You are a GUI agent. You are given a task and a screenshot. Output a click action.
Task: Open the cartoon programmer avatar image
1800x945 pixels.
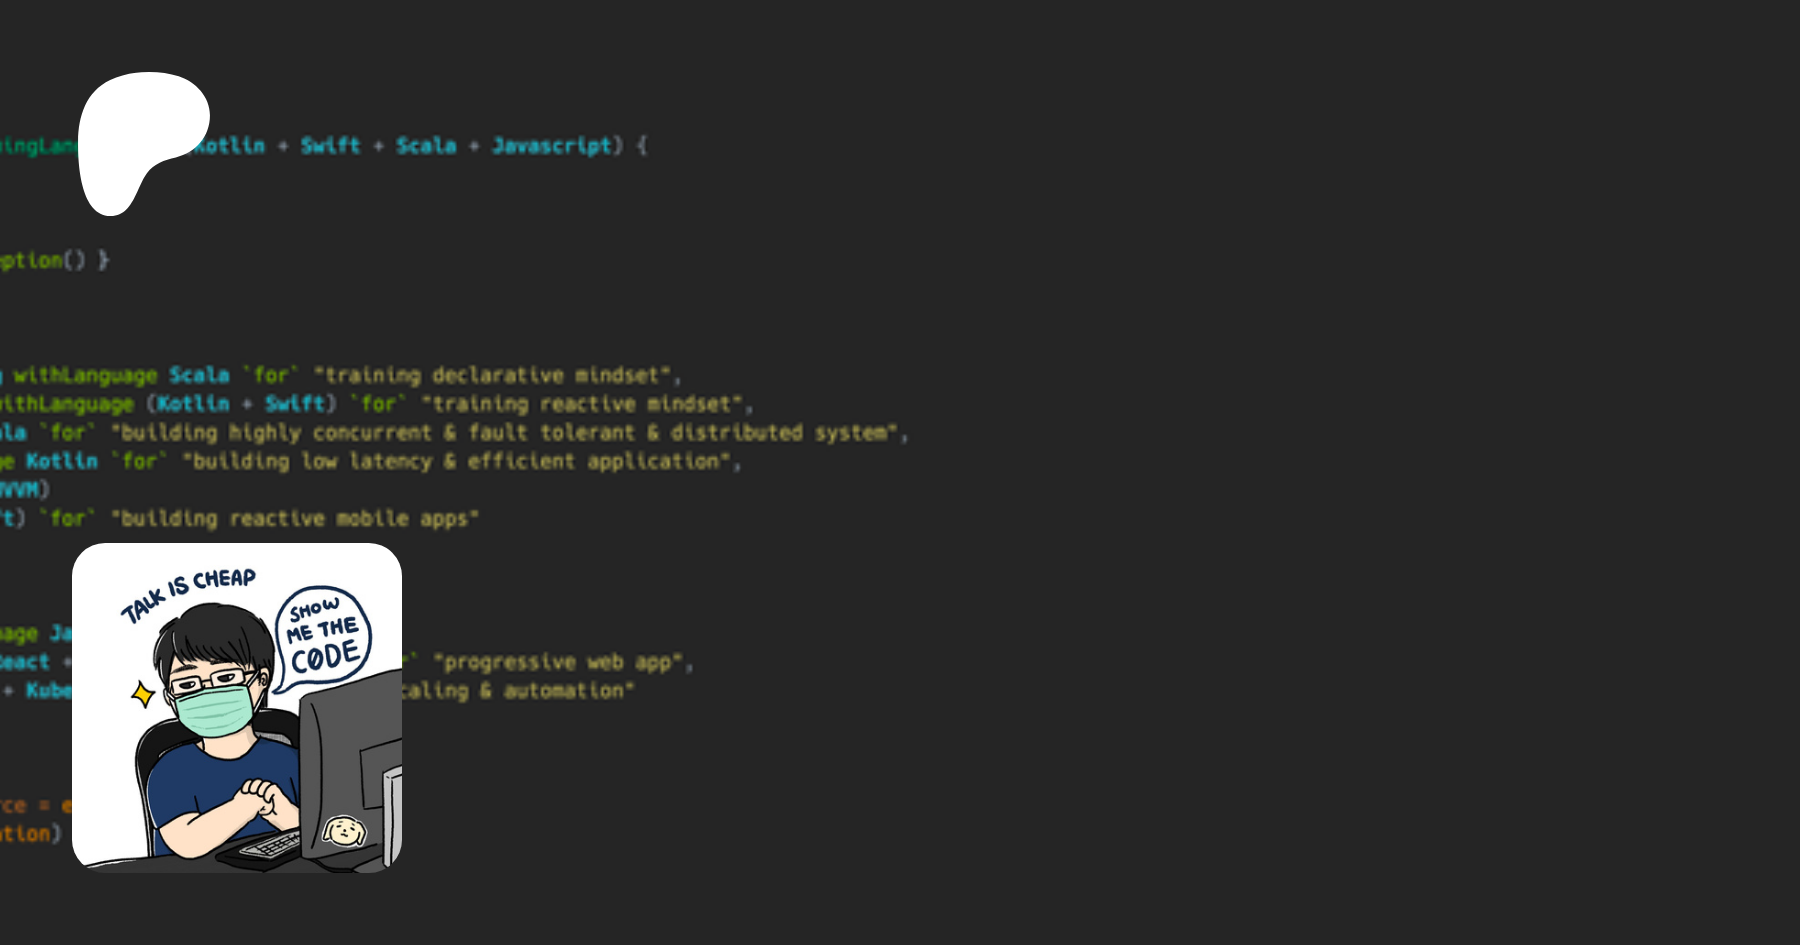[x=237, y=708]
